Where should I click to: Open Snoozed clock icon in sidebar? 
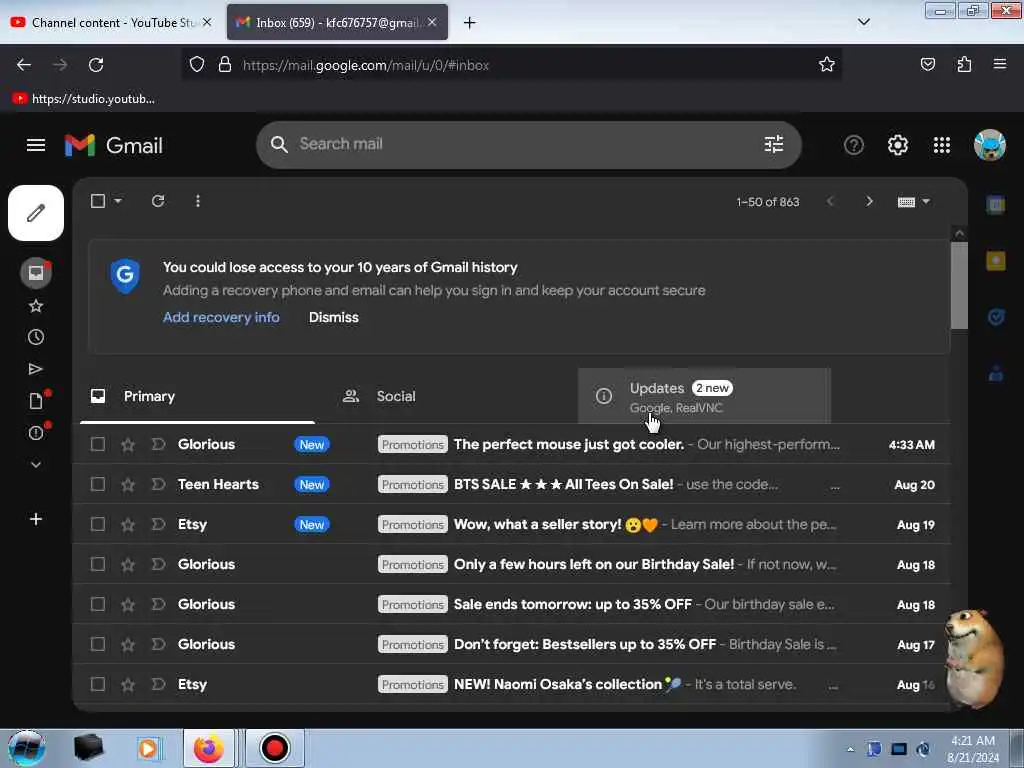tap(36, 337)
